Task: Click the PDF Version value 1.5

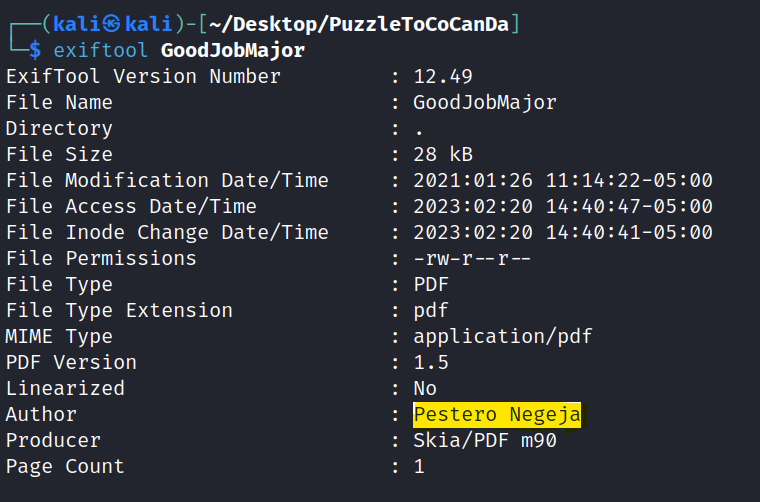Action: tap(431, 362)
